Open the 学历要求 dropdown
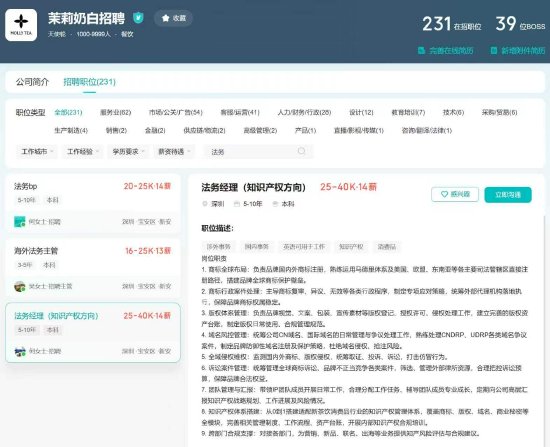The image size is (550, 447). pyautogui.click(x=128, y=152)
